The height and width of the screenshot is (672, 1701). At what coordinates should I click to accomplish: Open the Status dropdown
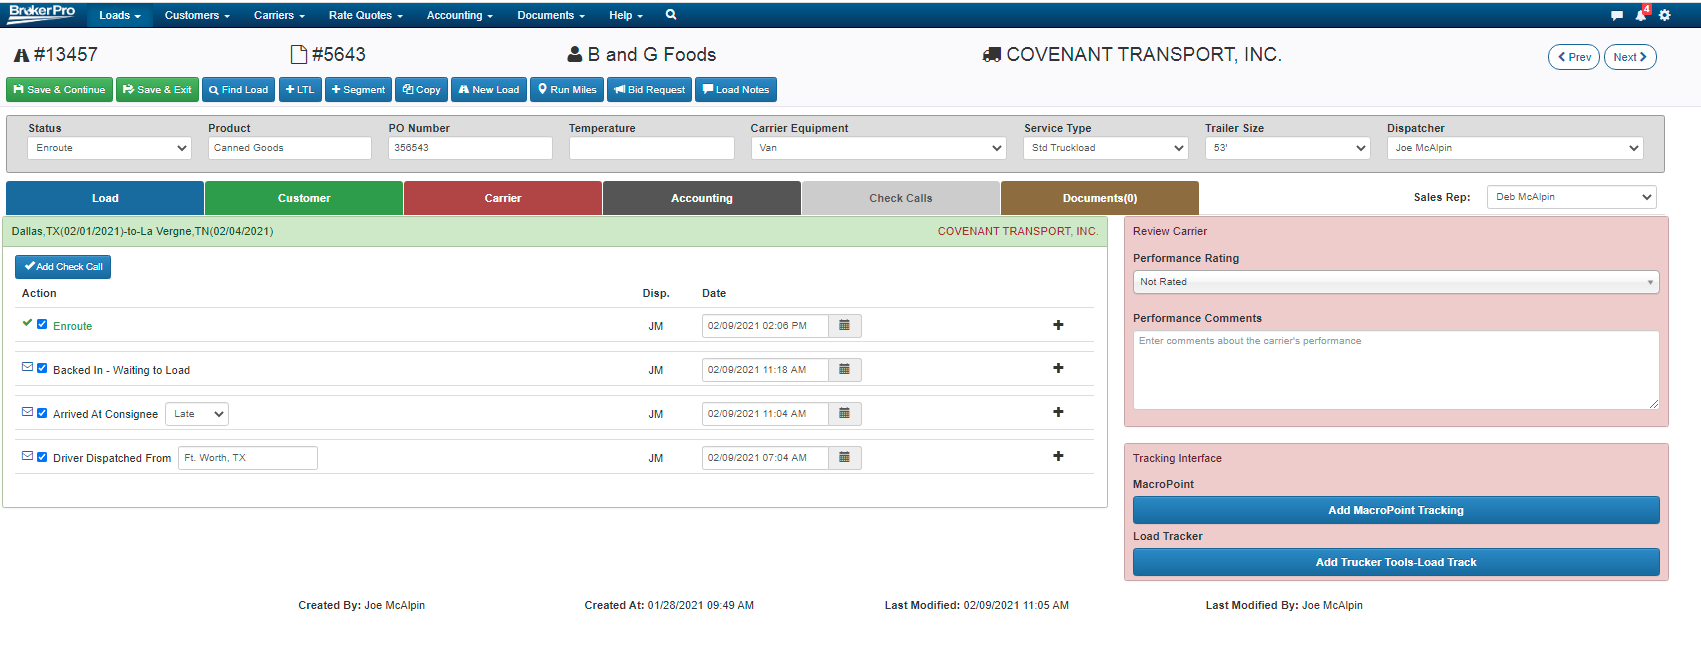click(109, 148)
